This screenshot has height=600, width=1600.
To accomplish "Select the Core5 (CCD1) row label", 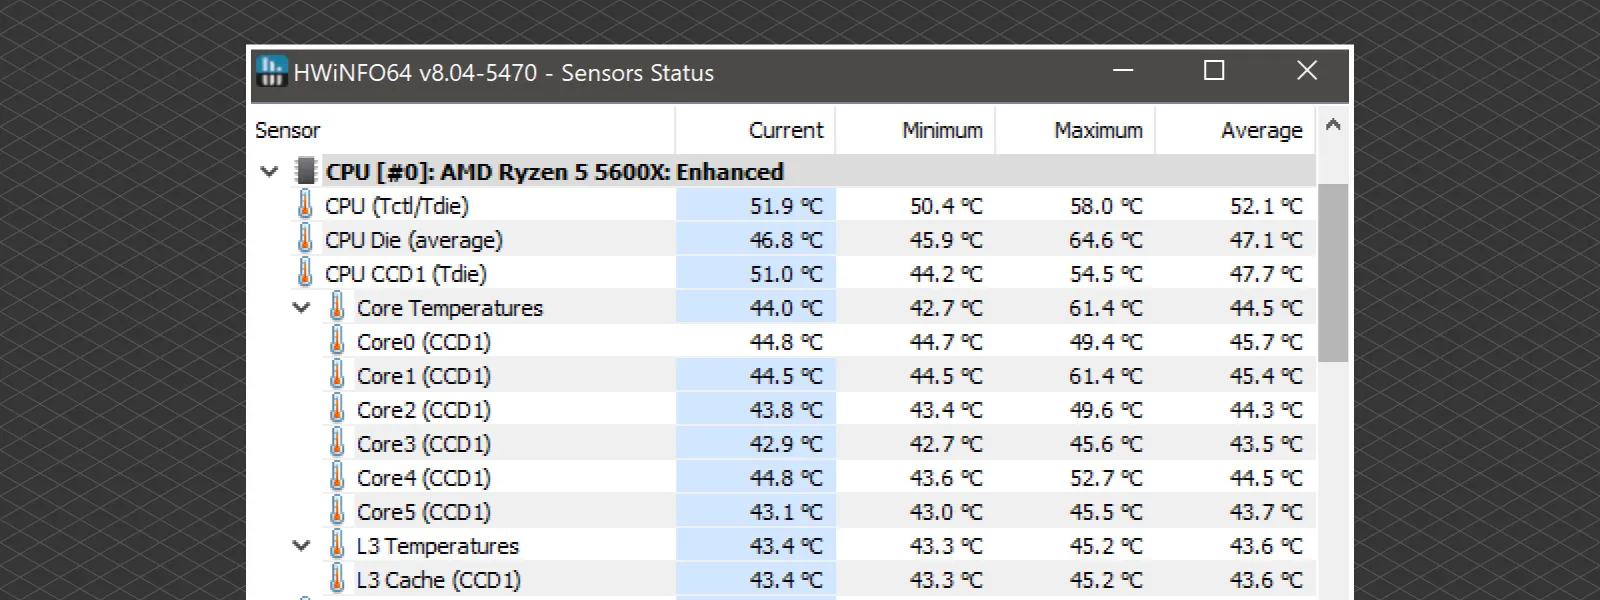I will click(x=424, y=512).
